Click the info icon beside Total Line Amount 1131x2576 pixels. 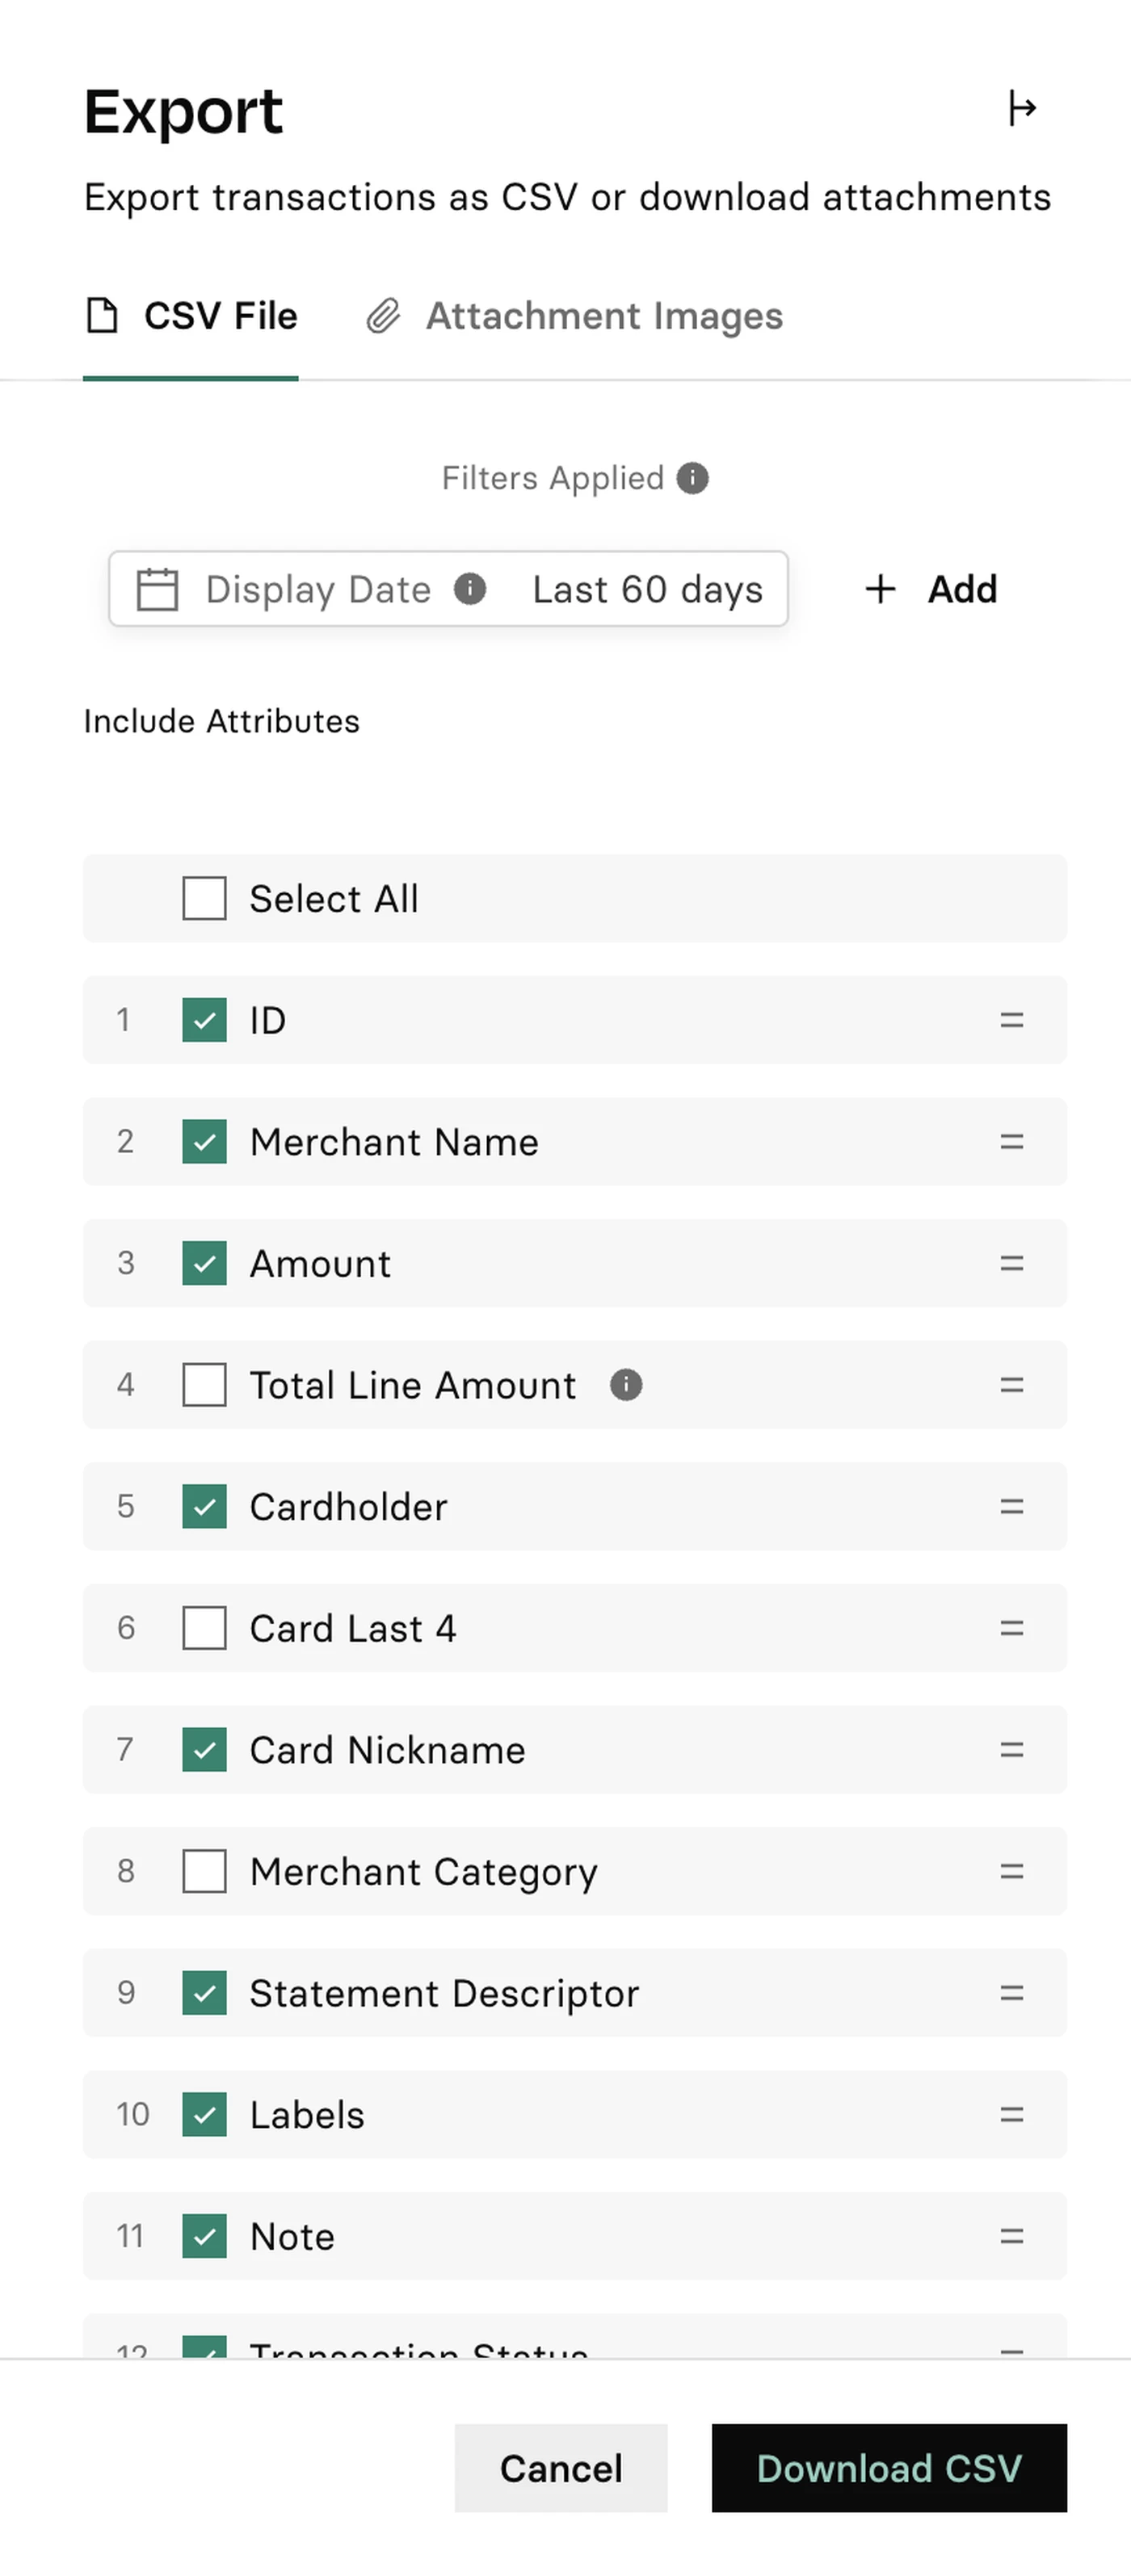tap(626, 1385)
